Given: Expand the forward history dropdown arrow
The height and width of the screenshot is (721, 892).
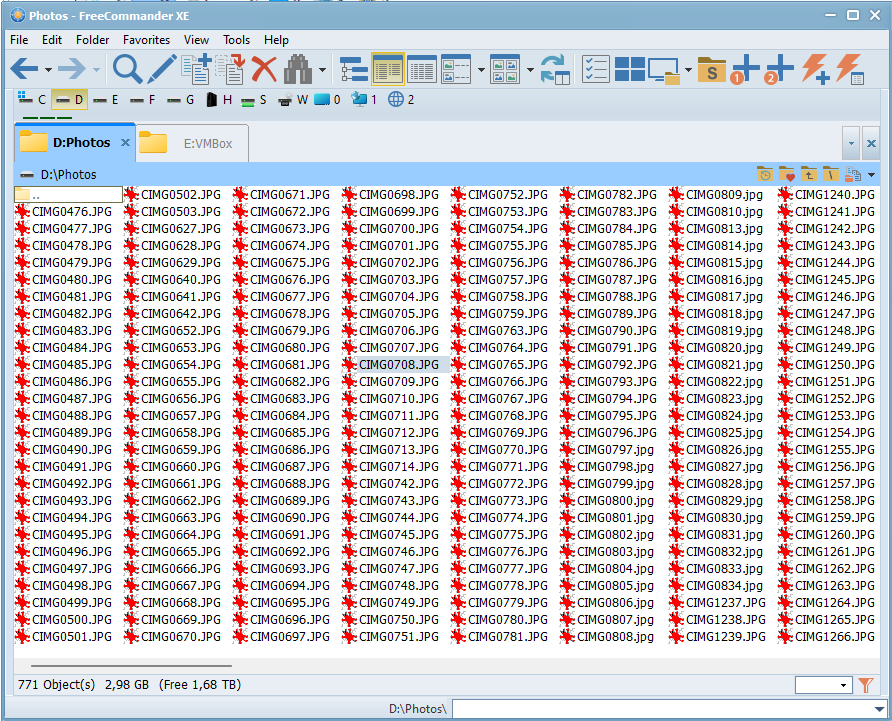Looking at the screenshot, I should (96, 70).
